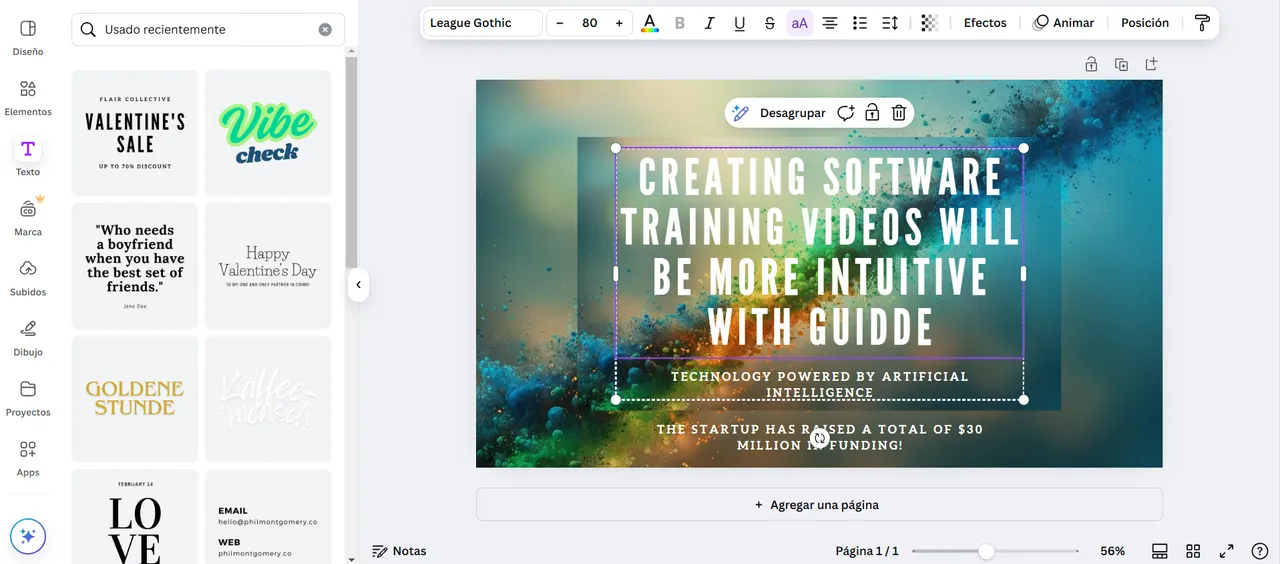The width and height of the screenshot is (1280, 564).
Task: Open the Marca brand tab
Action: click(28, 217)
